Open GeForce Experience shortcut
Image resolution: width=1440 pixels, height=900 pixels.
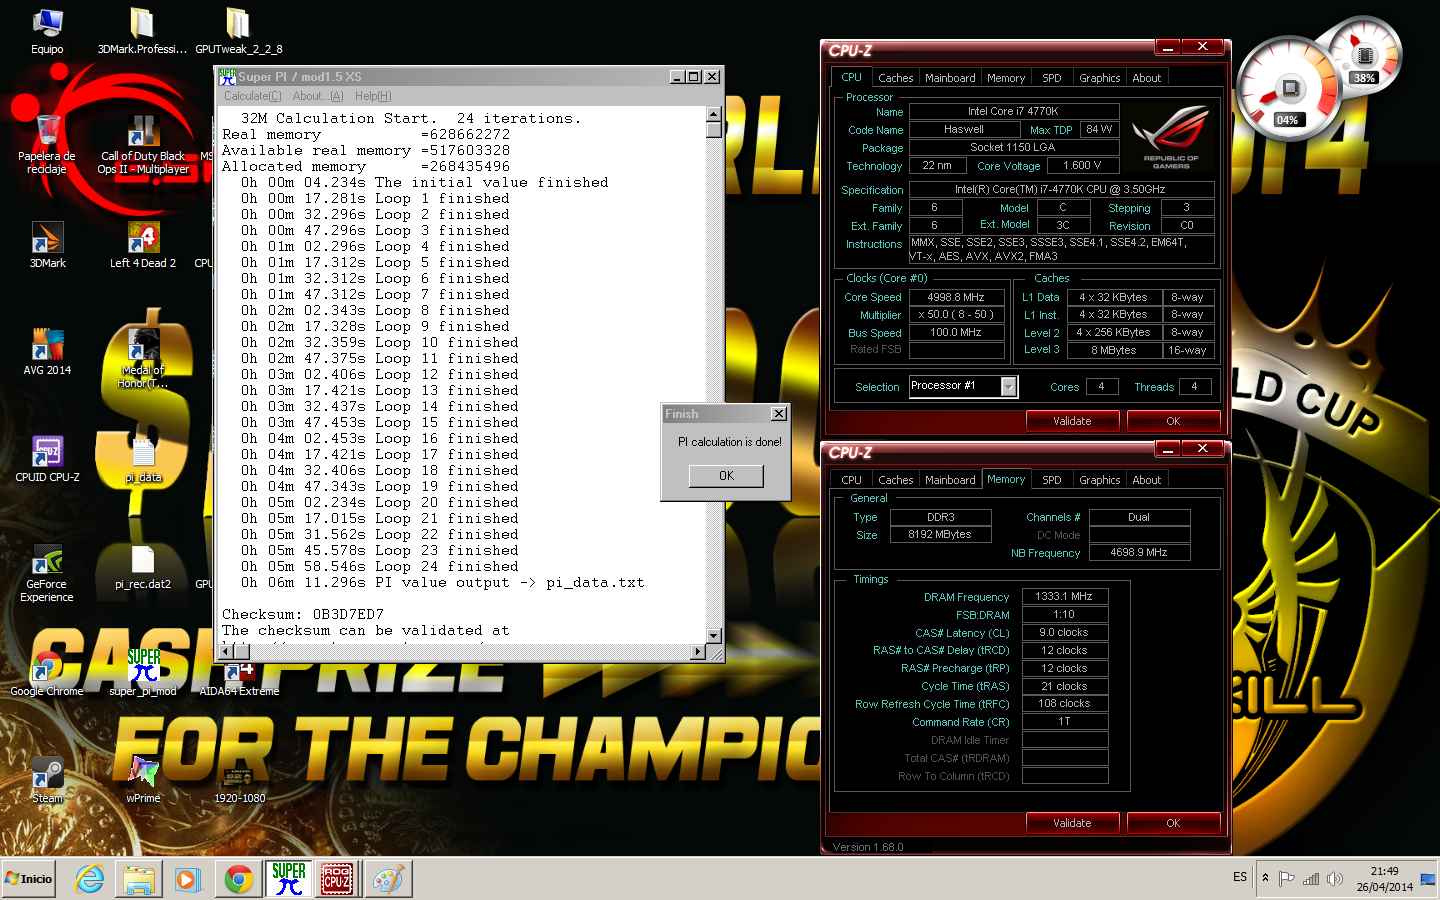click(47, 573)
